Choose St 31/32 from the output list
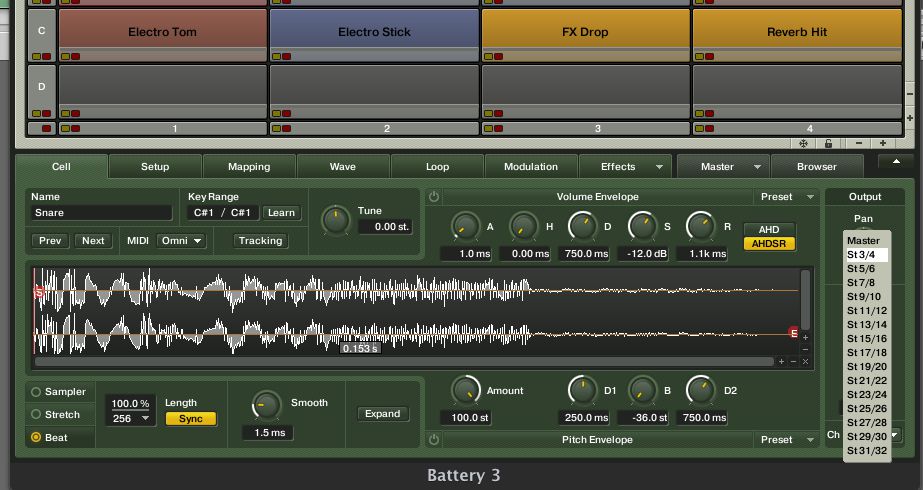The width and height of the screenshot is (923, 490). [x=866, y=451]
